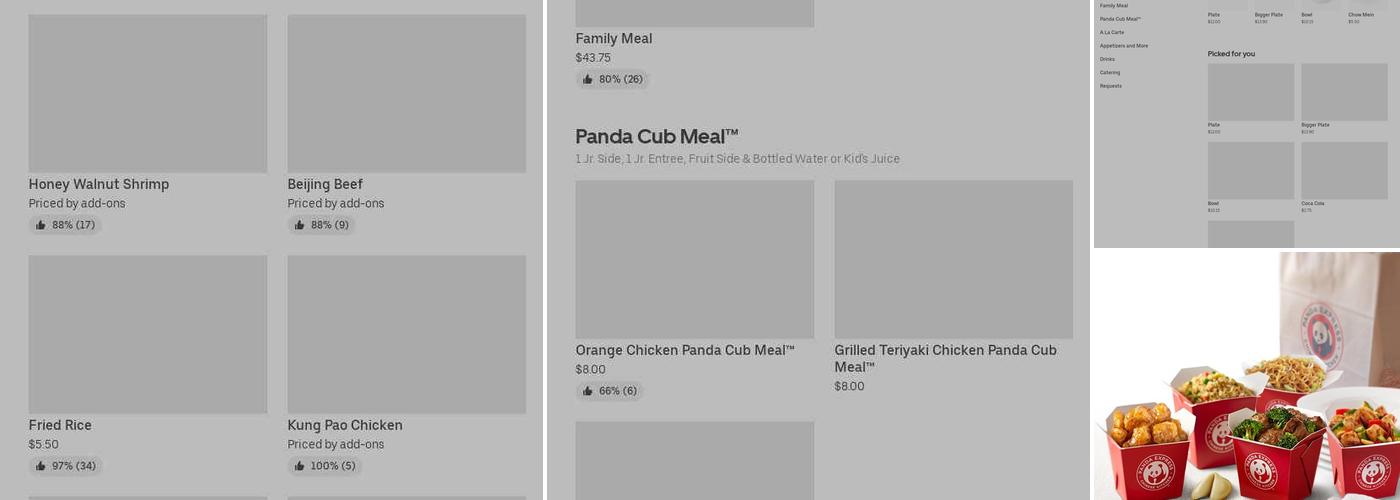Screen dimensions: 1400x500
Task: Open Grilled Teriyaki Chicken Panda Cub Meal image
Action: pyautogui.click(x=953, y=259)
